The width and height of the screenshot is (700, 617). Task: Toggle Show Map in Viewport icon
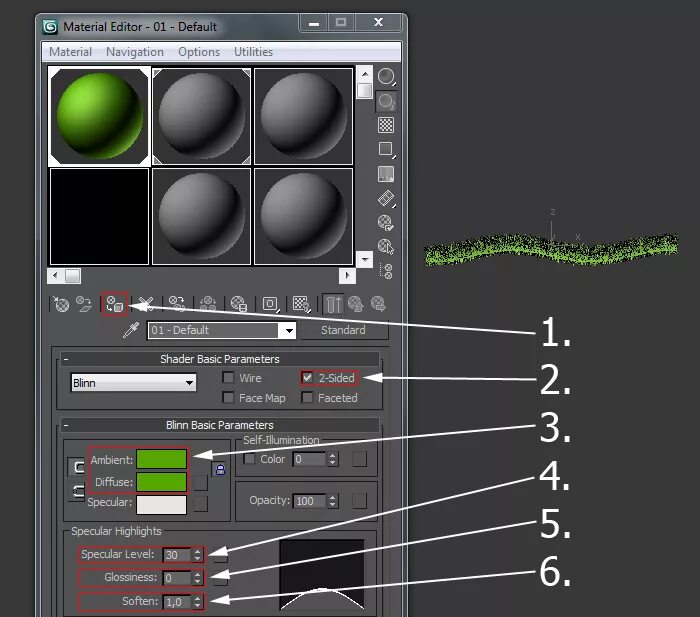[x=301, y=304]
